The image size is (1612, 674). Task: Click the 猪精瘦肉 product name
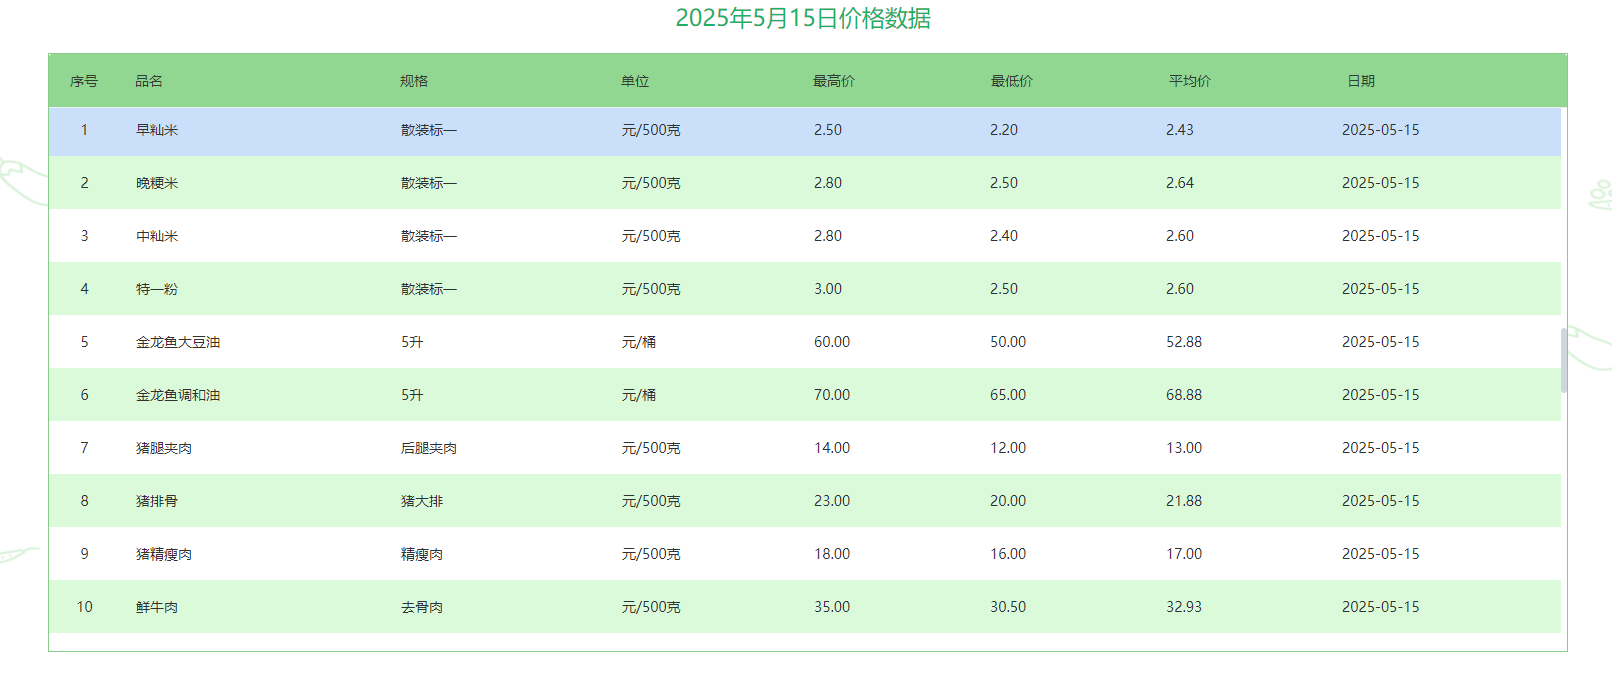coord(164,554)
